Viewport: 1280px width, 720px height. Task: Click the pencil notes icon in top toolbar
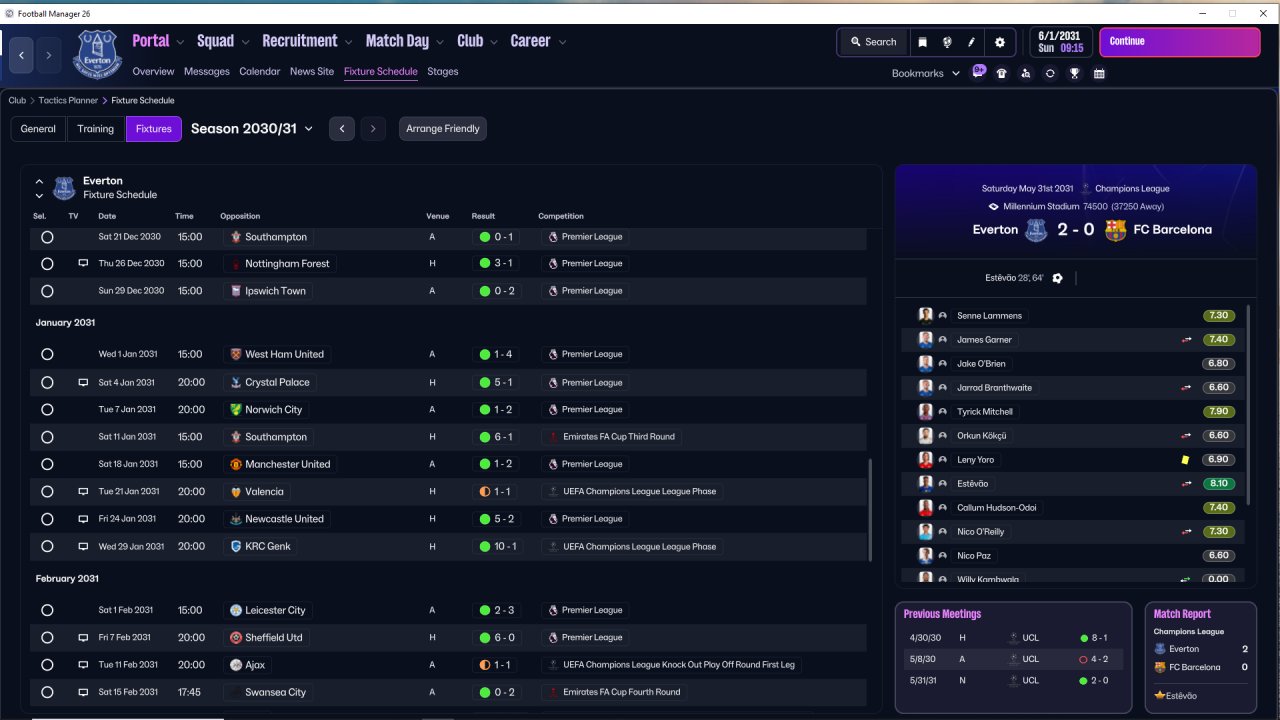pyautogui.click(x=971, y=42)
